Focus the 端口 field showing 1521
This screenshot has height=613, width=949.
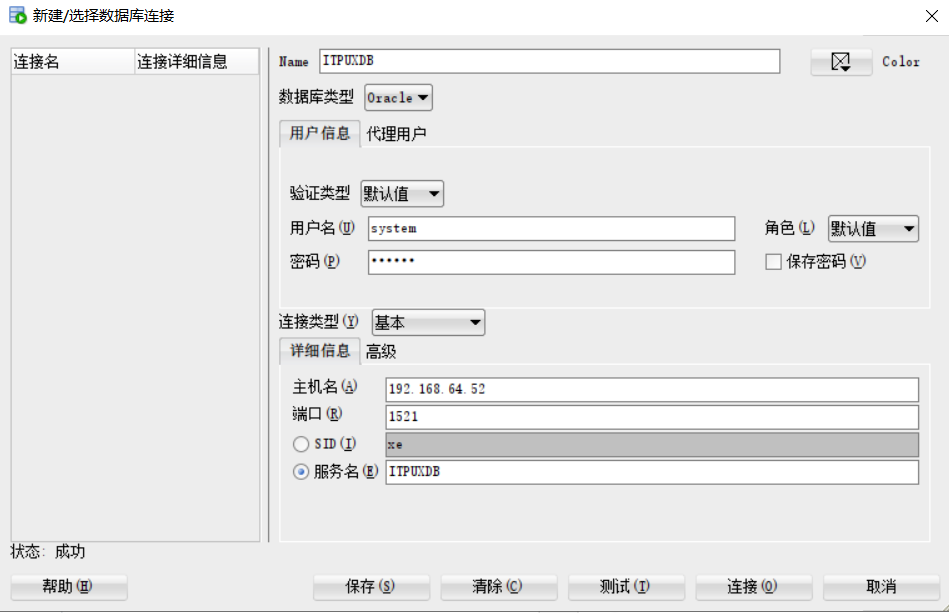click(x=652, y=417)
